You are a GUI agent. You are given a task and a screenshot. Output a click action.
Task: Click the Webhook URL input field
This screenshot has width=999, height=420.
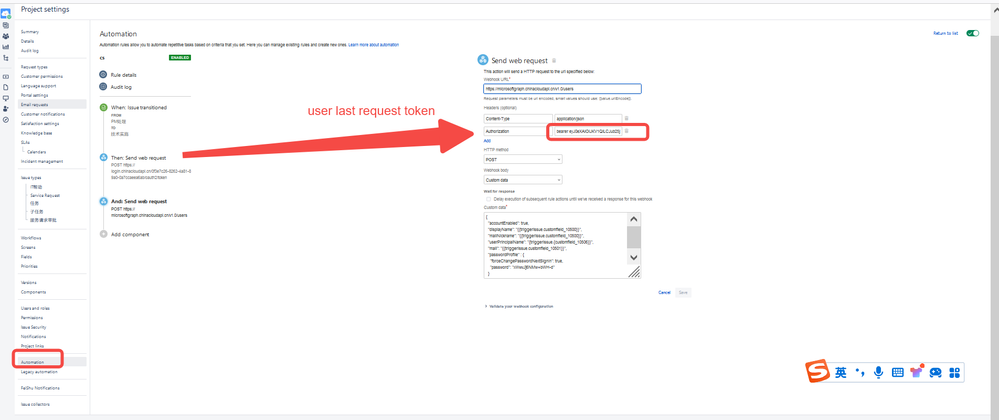(562, 89)
